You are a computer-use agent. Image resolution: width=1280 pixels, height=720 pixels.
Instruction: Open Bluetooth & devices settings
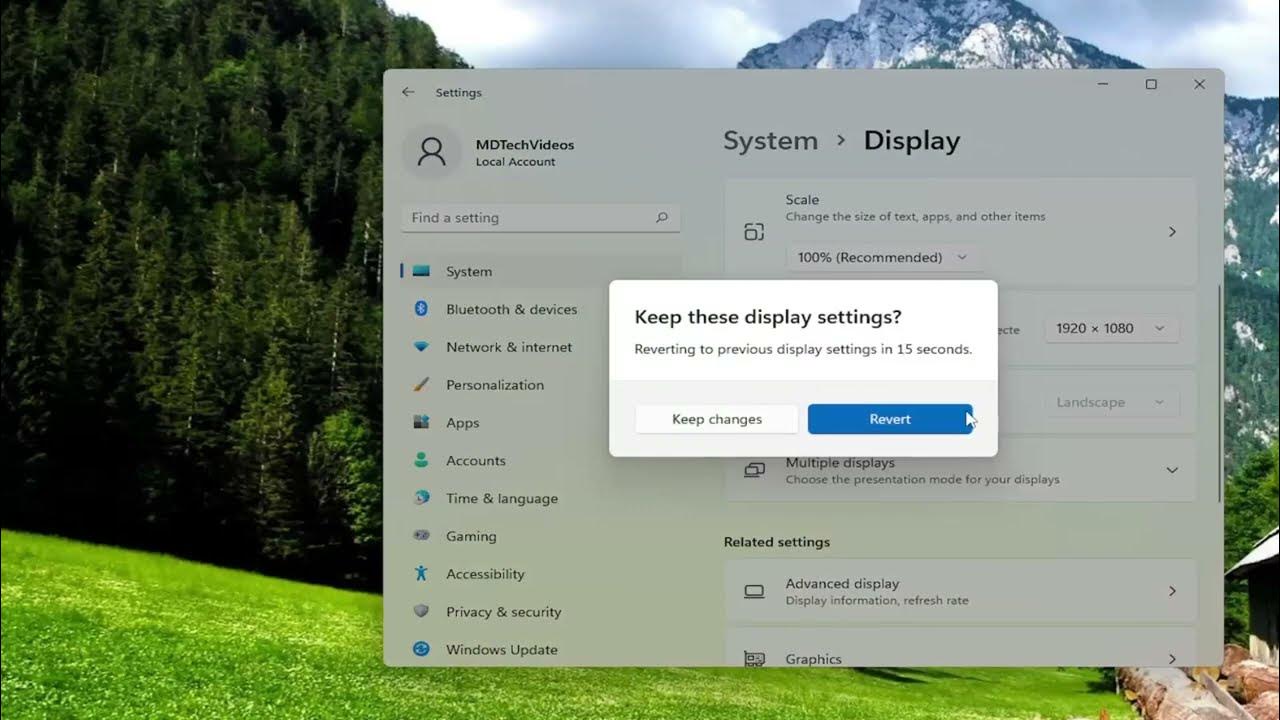click(541, 309)
